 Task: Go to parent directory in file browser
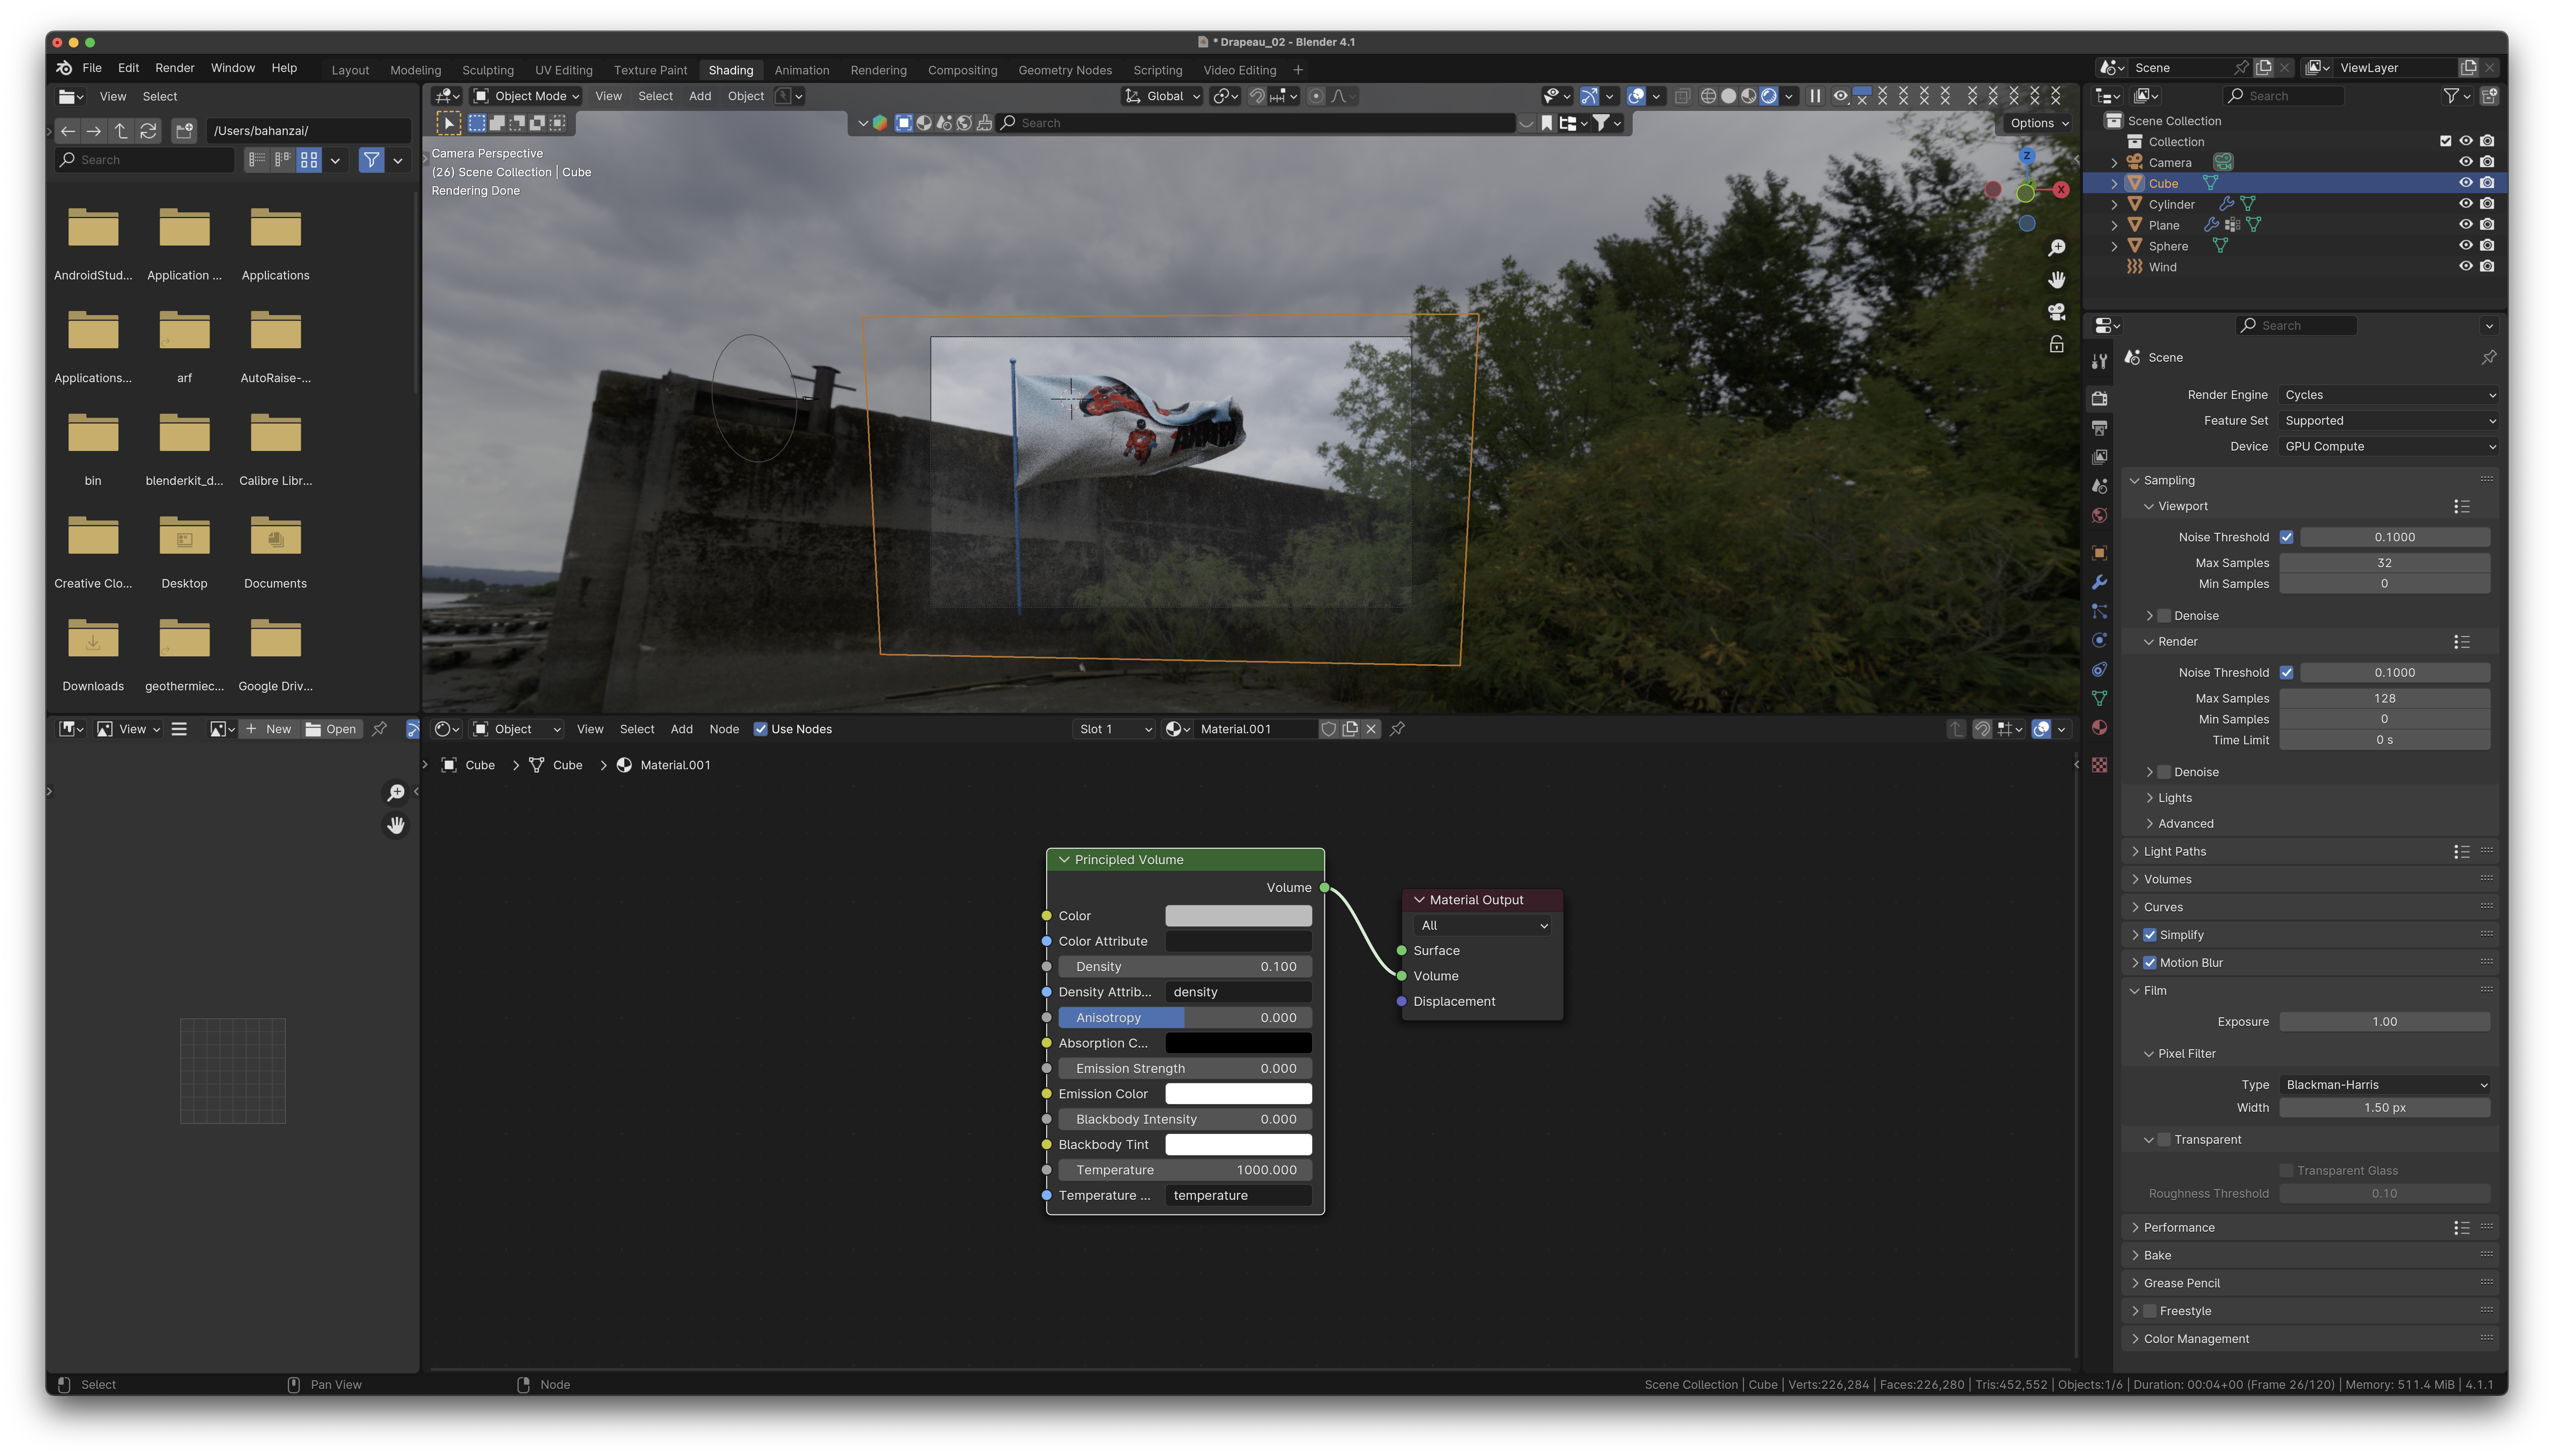click(121, 131)
